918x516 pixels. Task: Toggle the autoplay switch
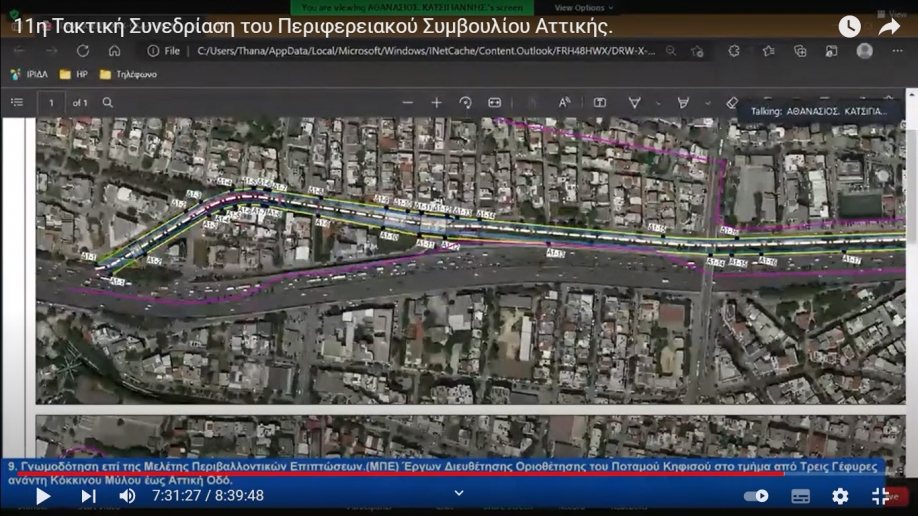coord(756,496)
